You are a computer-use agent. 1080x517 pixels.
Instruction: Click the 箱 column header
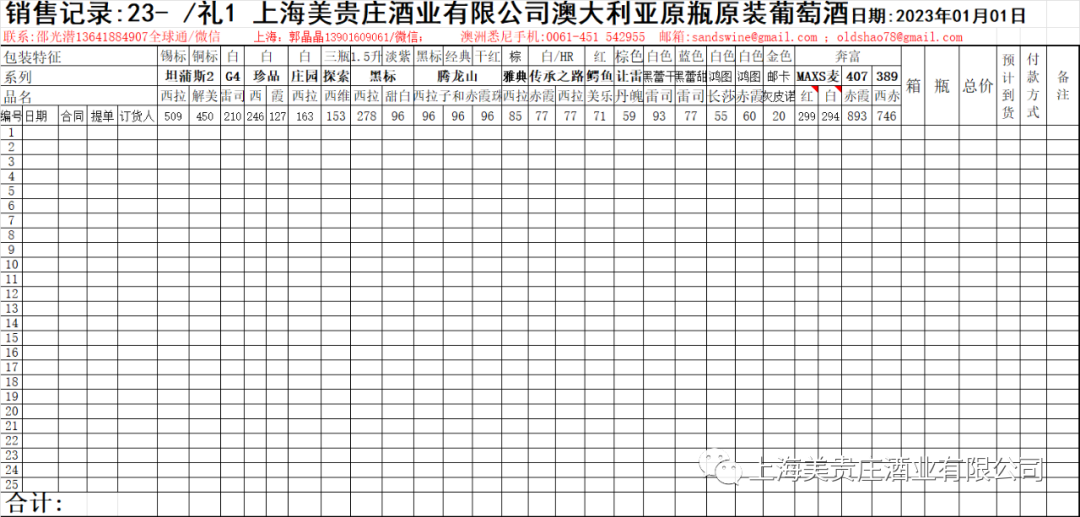pos(915,86)
